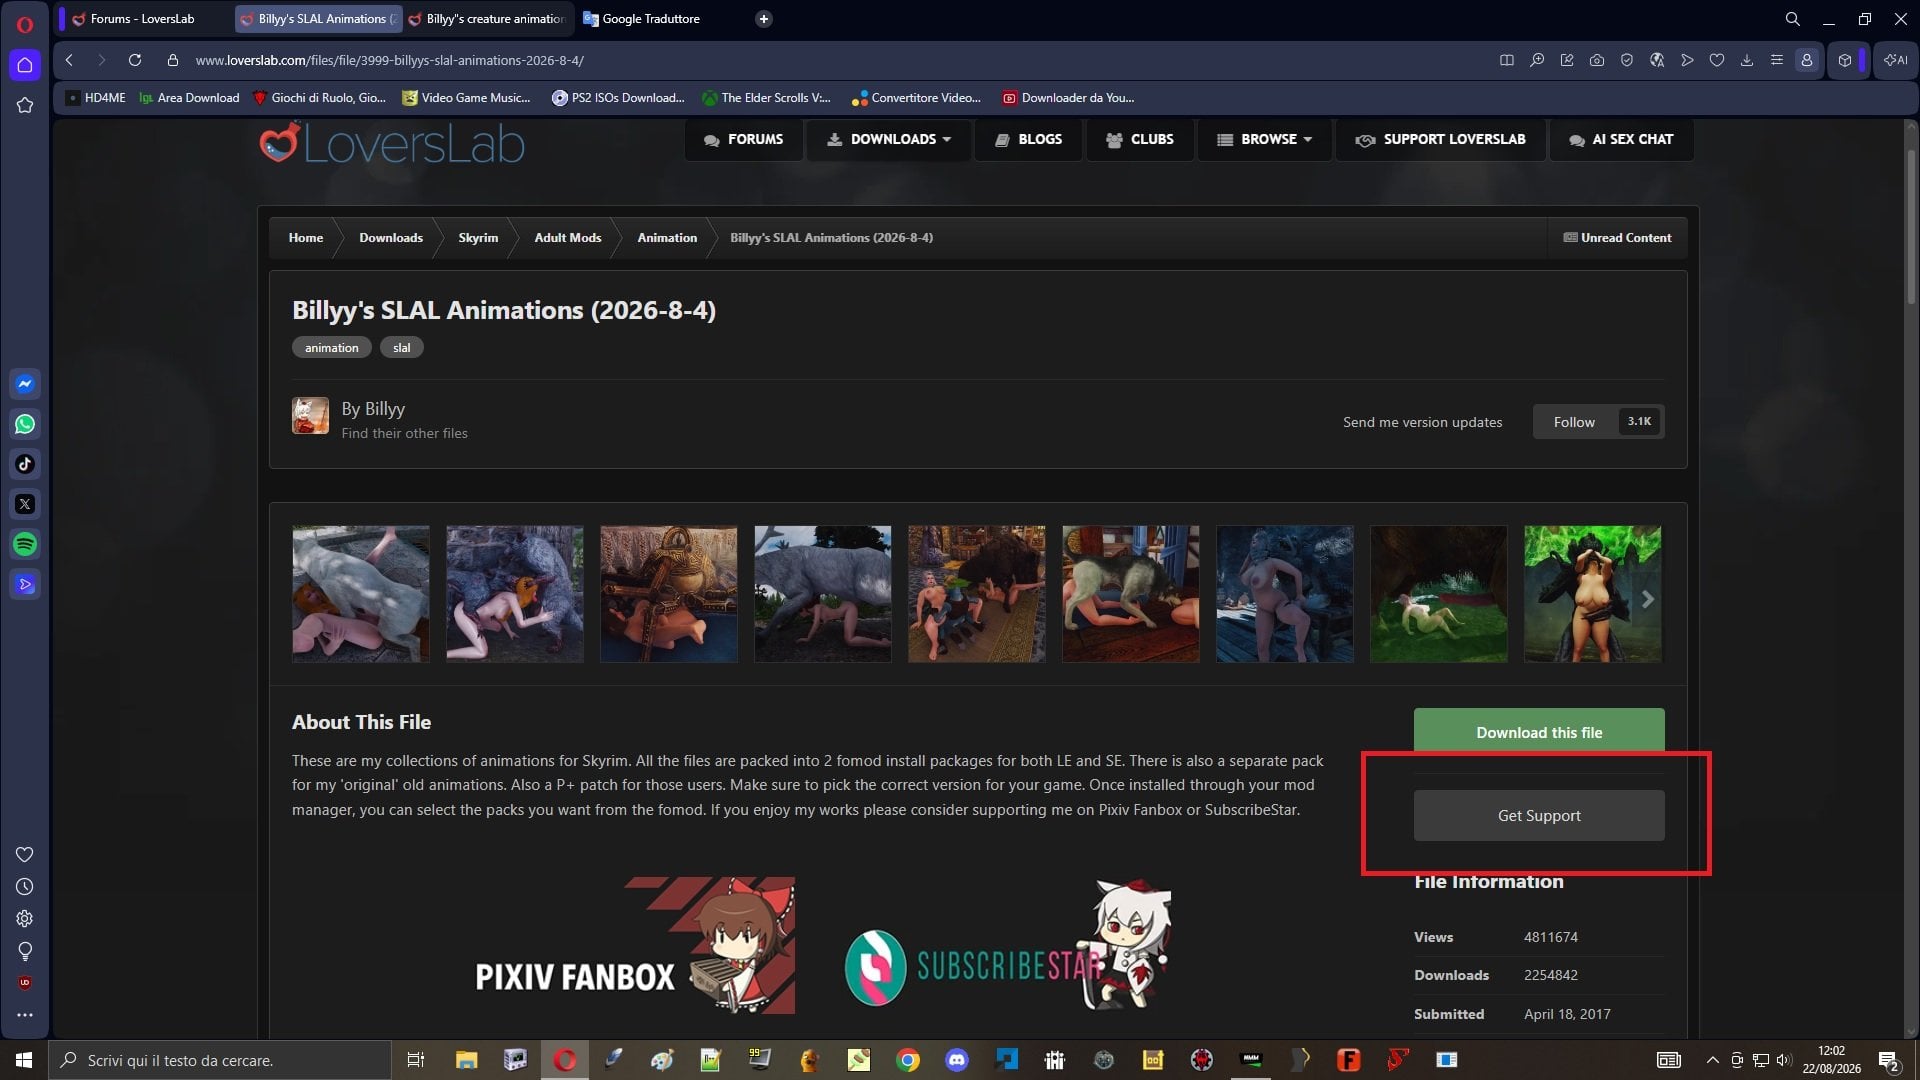1920x1080 pixels.
Task: Expand the BROWSE dropdown menu
Action: [x=1265, y=140]
